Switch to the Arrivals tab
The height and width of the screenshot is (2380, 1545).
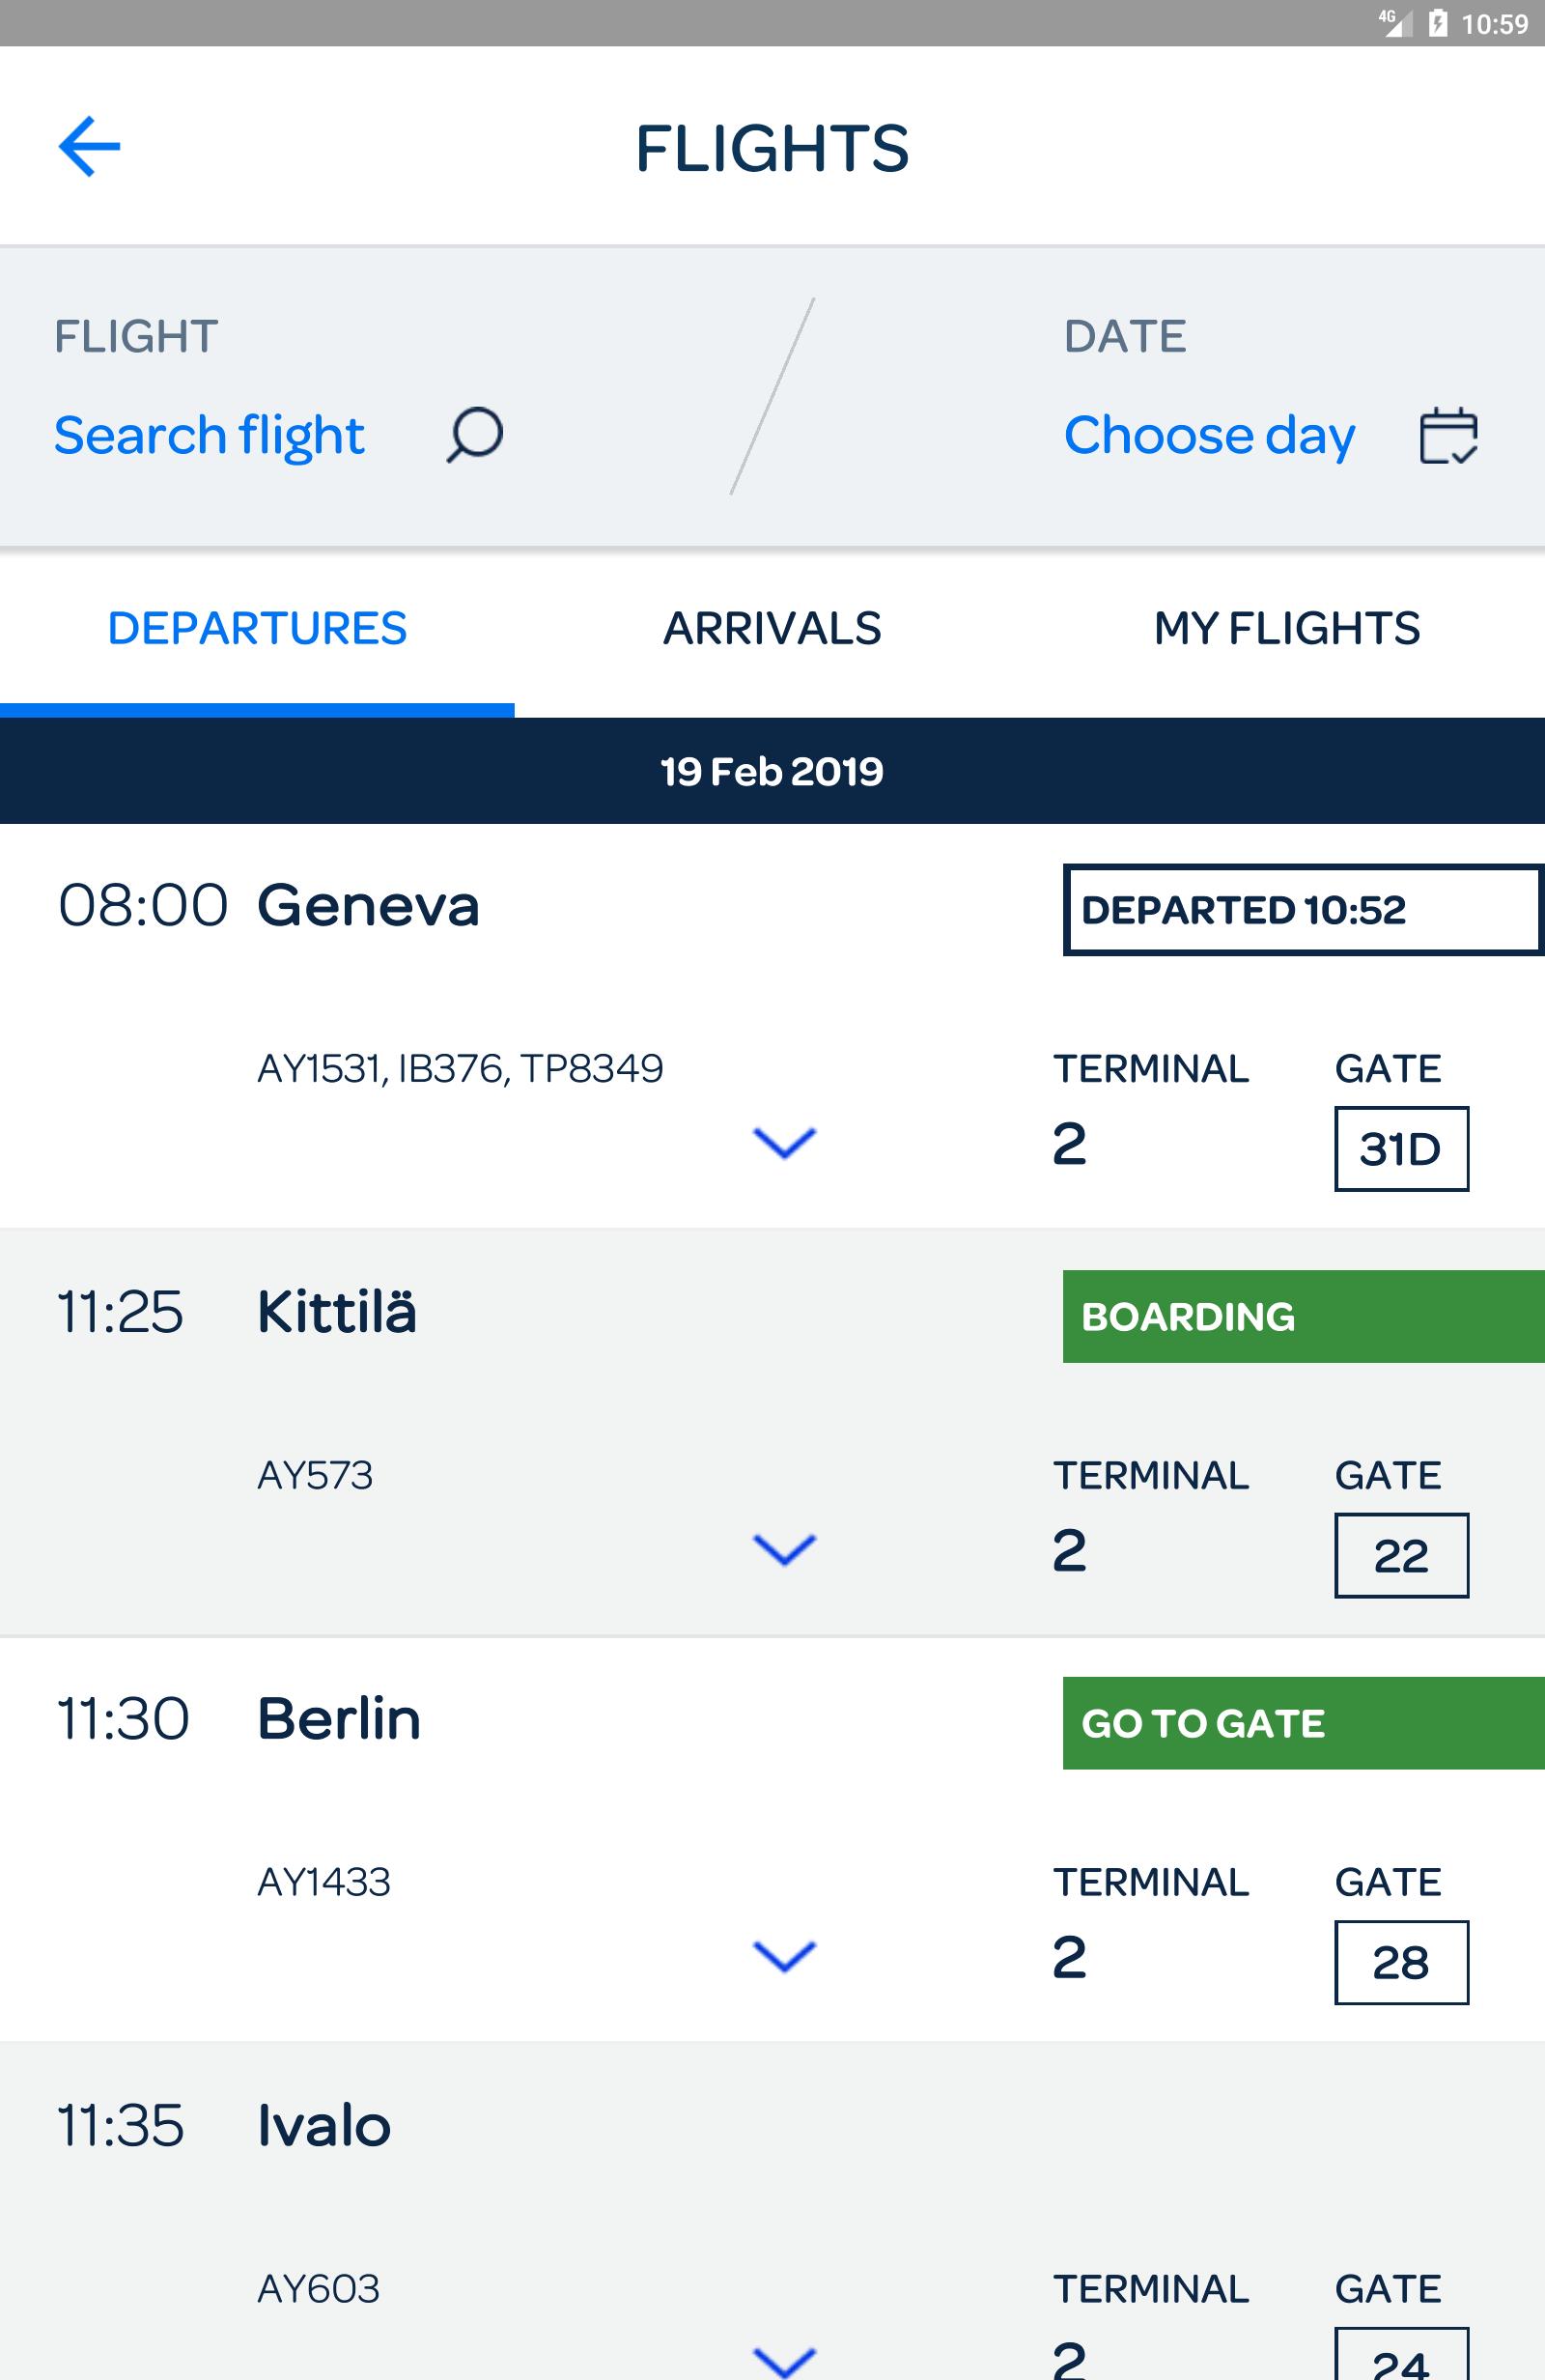tap(772, 629)
